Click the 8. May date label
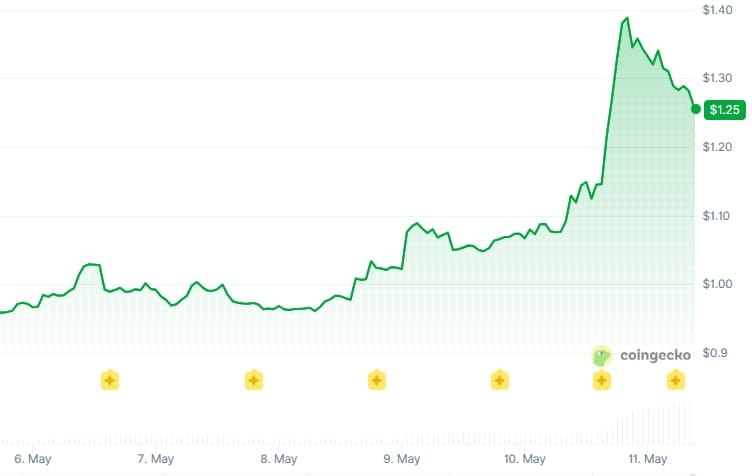This screenshot has width=752, height=476. click(279, 459)
